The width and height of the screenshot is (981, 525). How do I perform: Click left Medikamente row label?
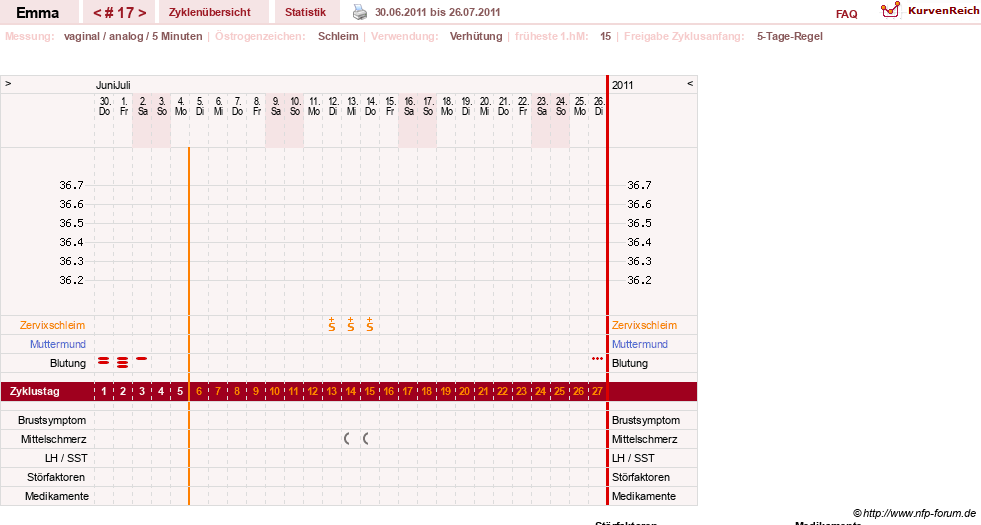pos(56,496)
